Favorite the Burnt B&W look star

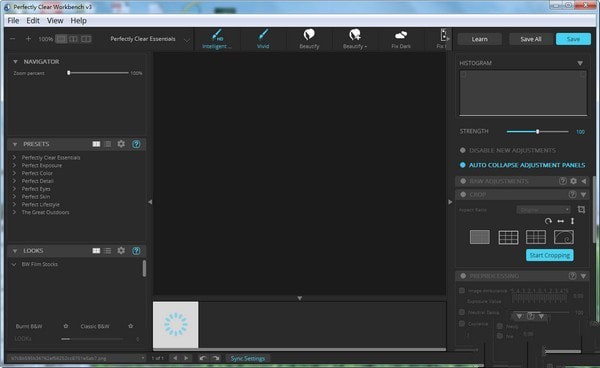[65, 326]
